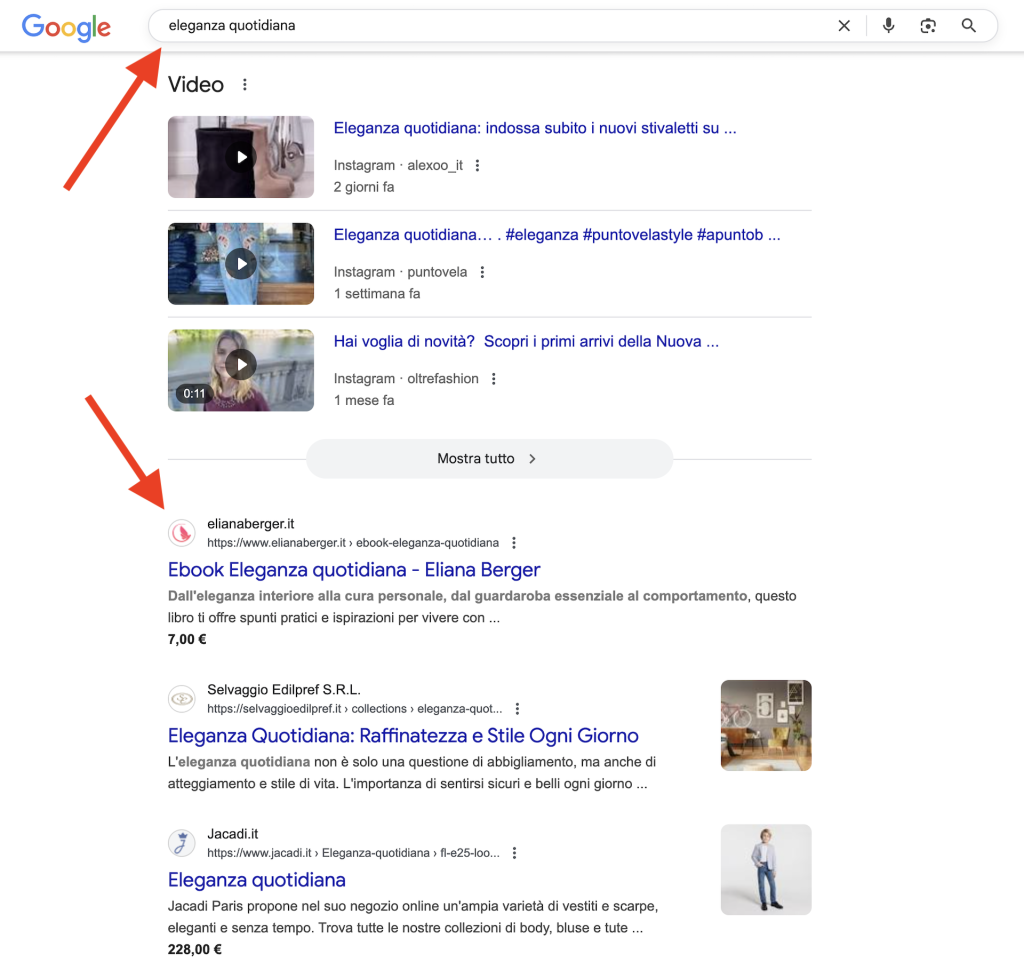Click the 7,00 € price text

point(187,639)
